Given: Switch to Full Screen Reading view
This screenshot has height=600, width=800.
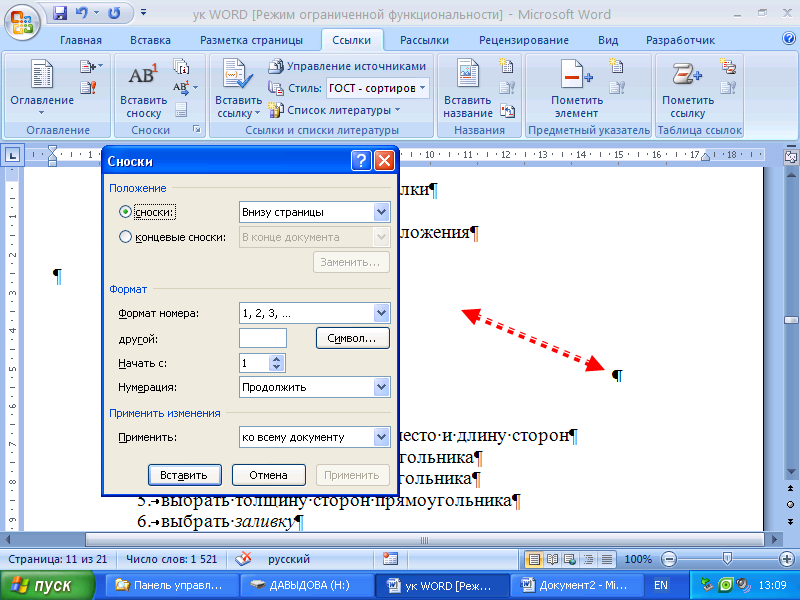Looking at the screenshot, I should (x=552, y=559).
